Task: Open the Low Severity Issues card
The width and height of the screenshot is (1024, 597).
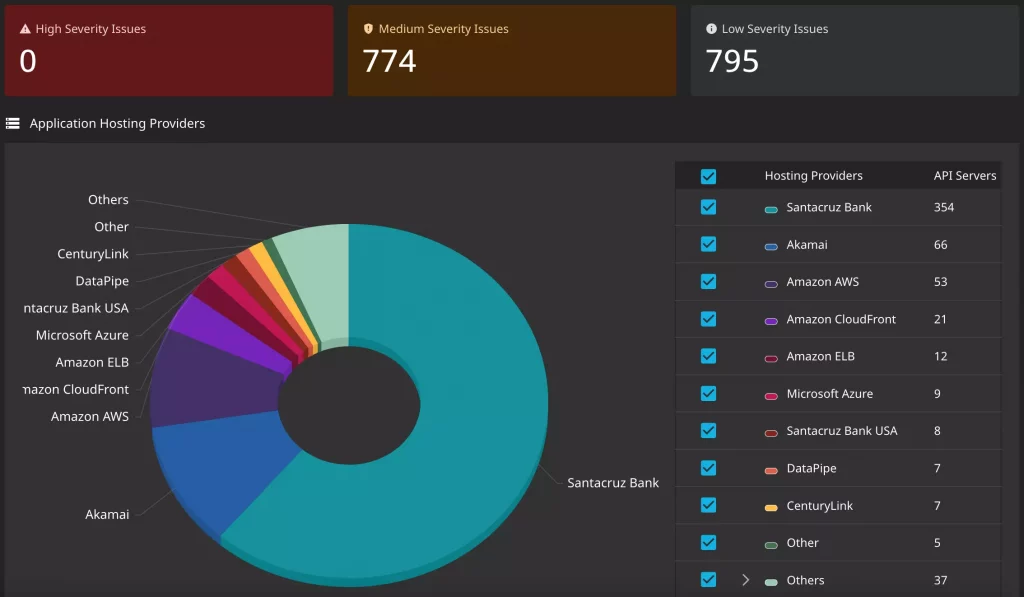Action: click(855, 51)
